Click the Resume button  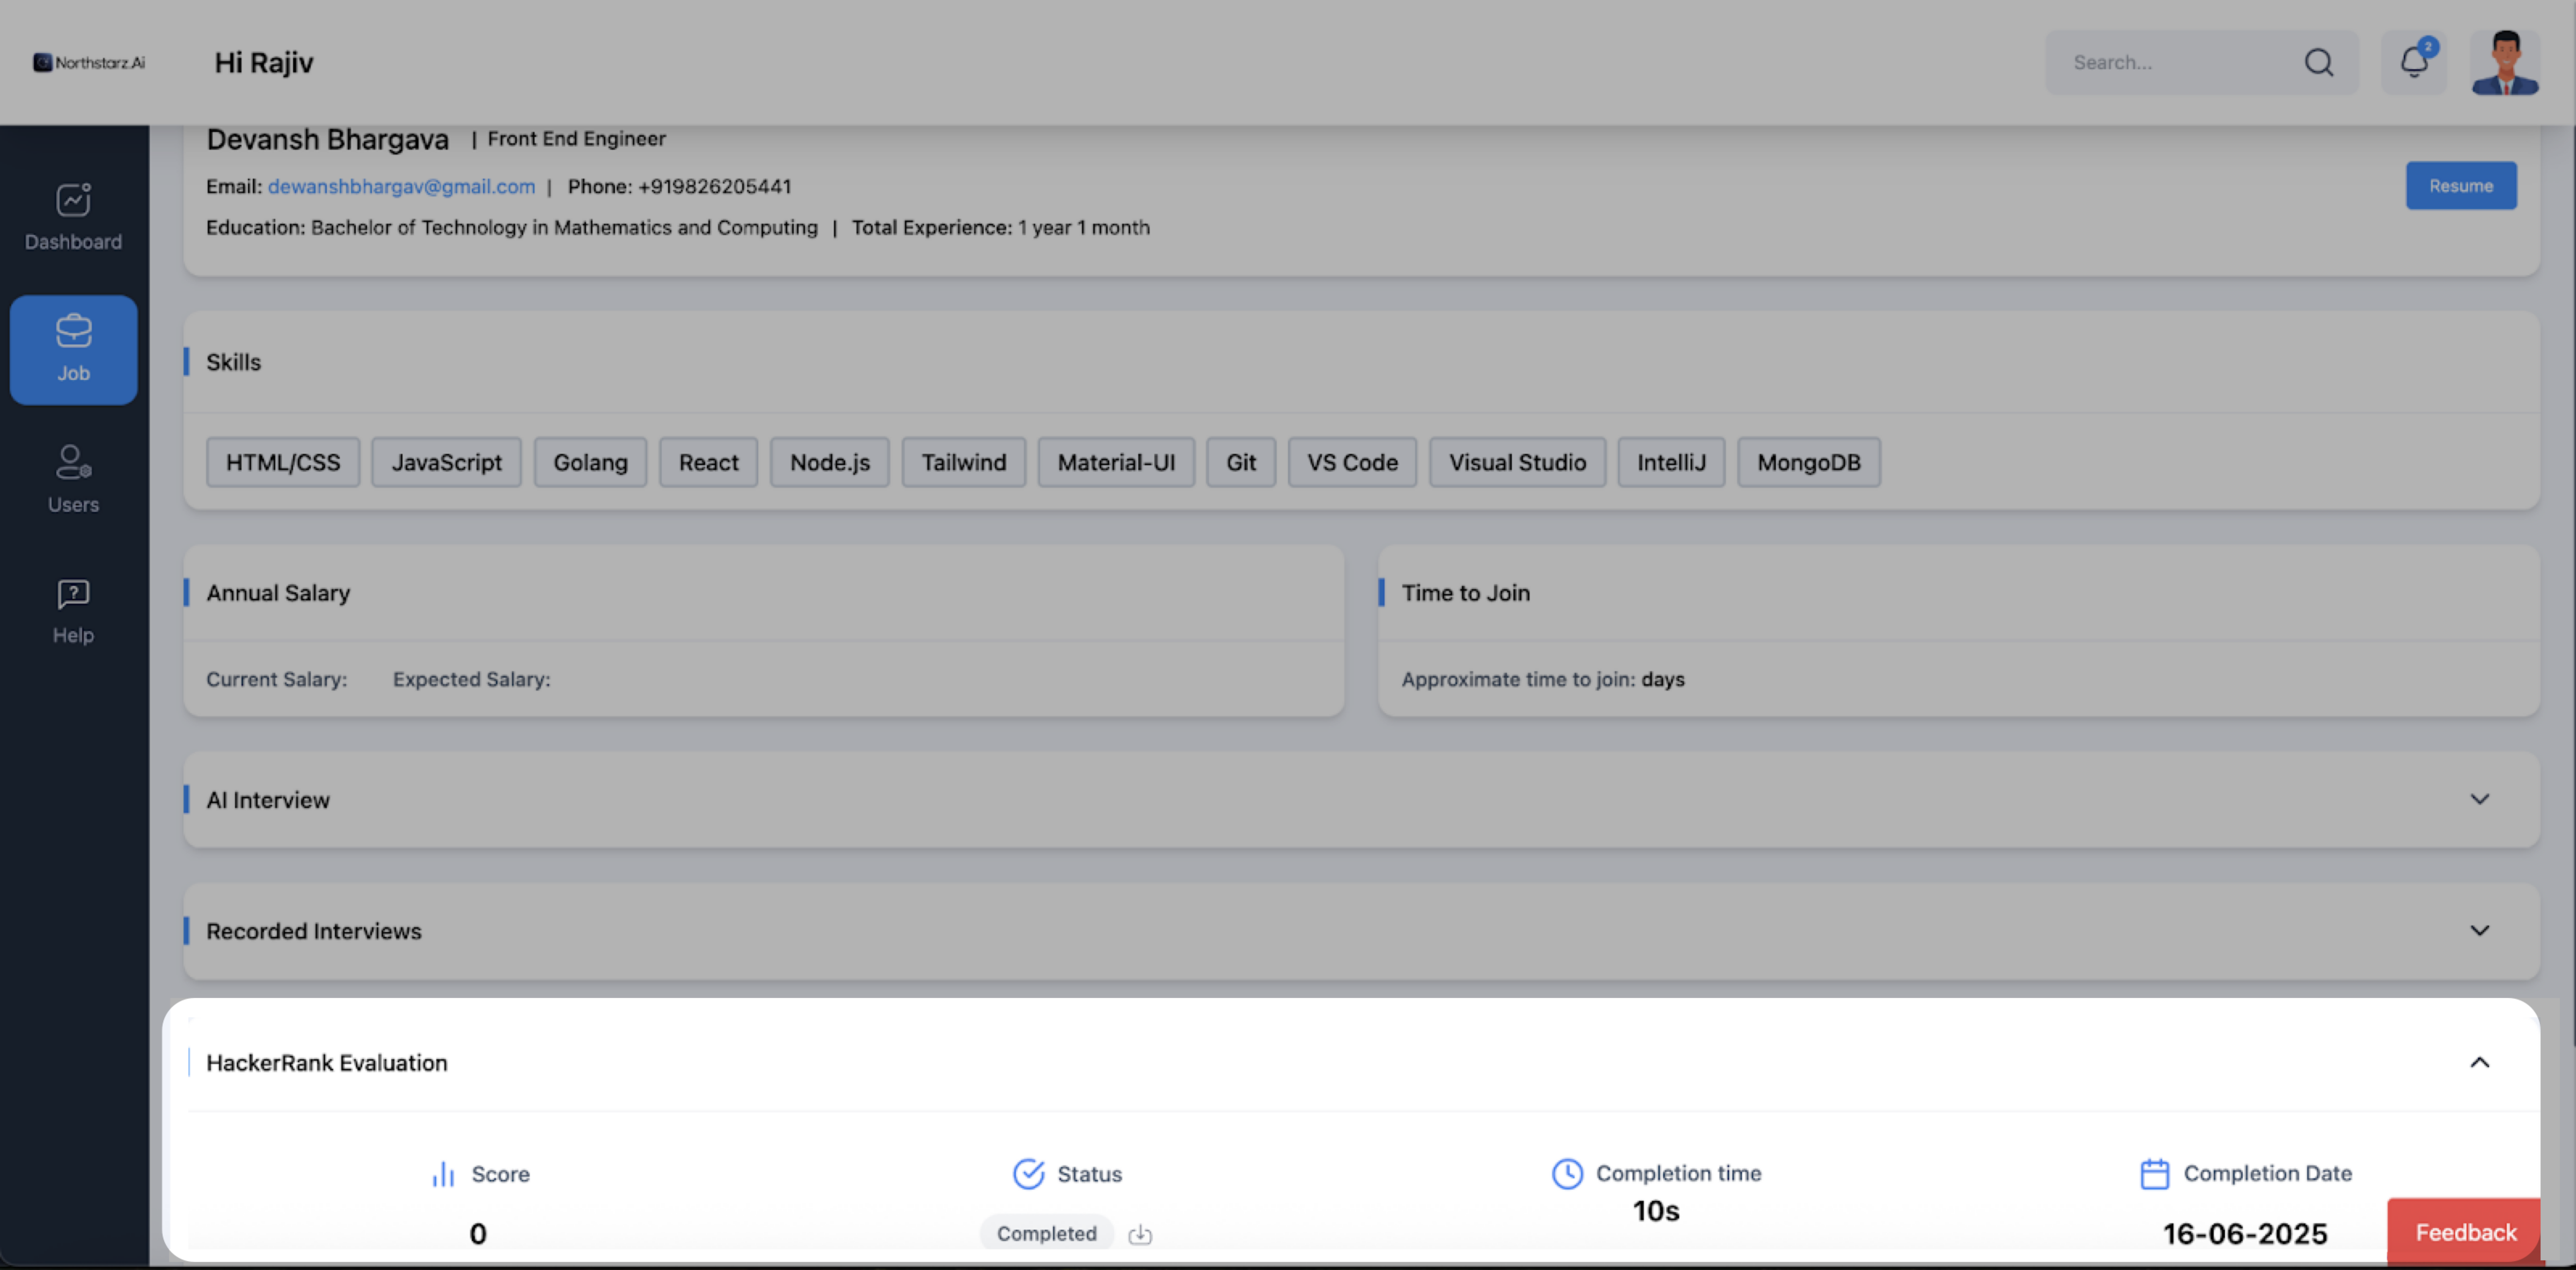coord(2460,185)
